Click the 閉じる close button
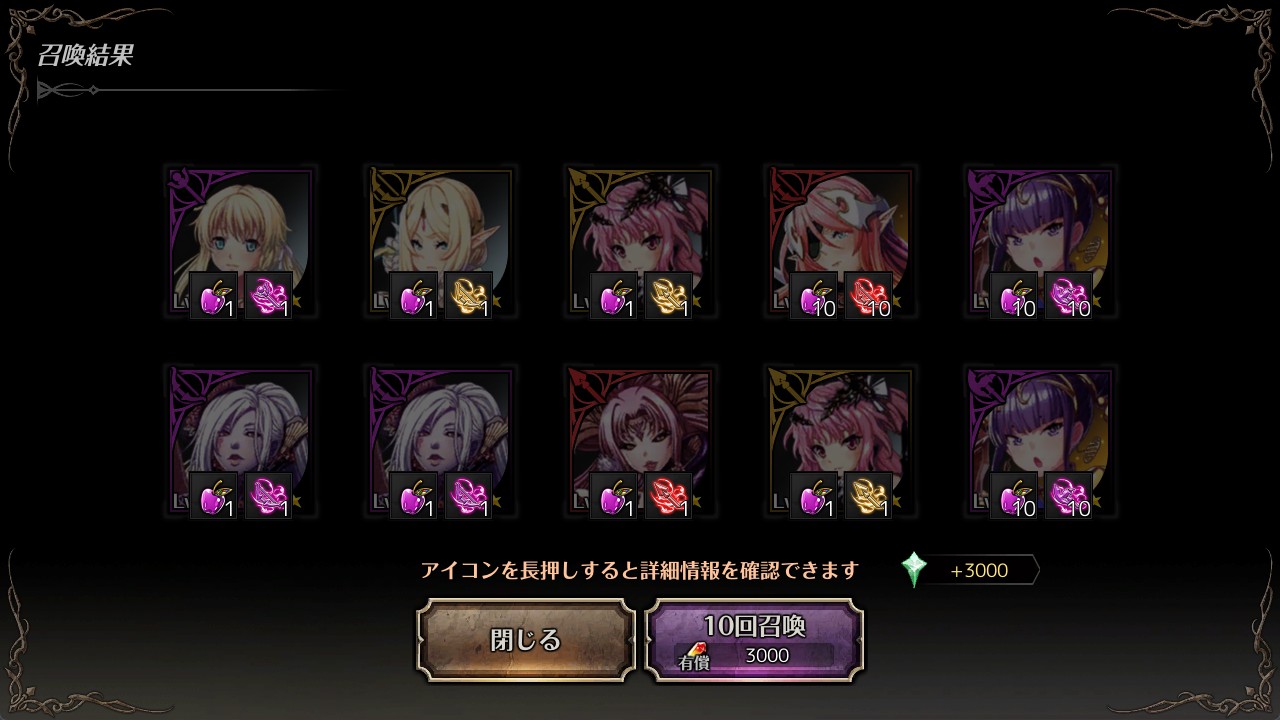This screenshot has width=1280, height=720. click(526, 640)
